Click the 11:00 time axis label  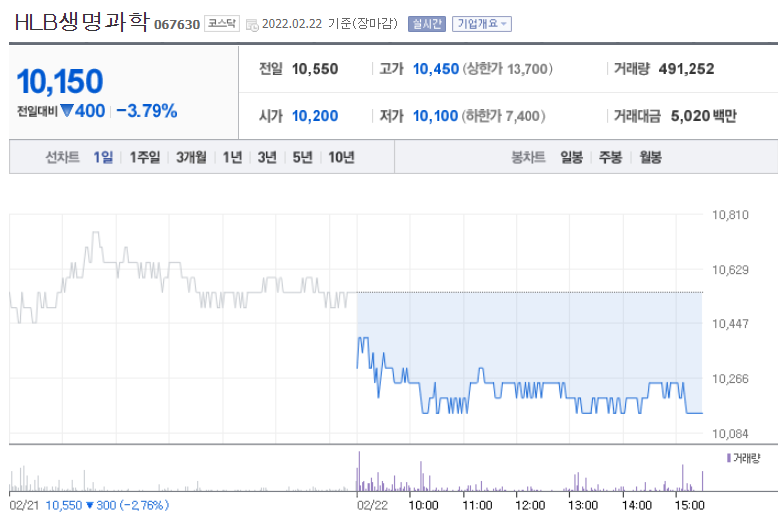coord(477,505)
